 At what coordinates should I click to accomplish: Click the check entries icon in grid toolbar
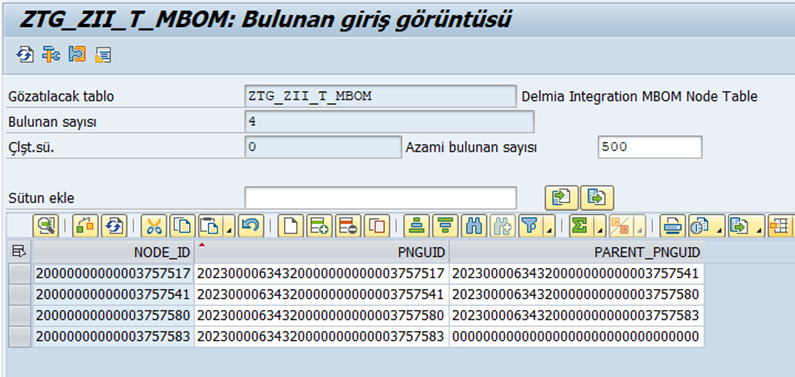pyautogui.click(x=86, y=227)
